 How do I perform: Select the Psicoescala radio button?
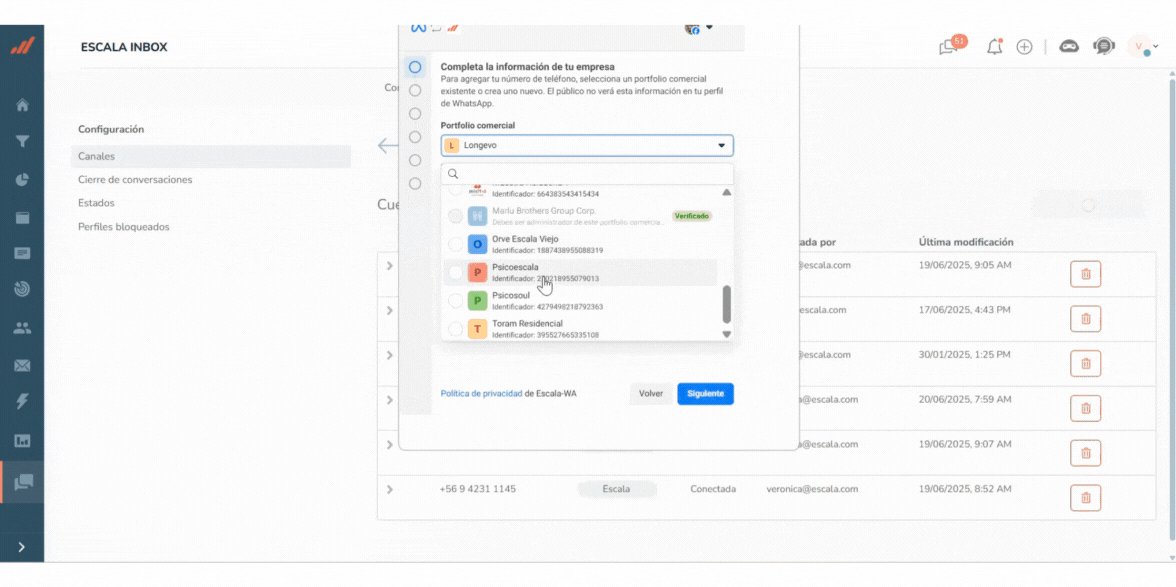point(454,273)
